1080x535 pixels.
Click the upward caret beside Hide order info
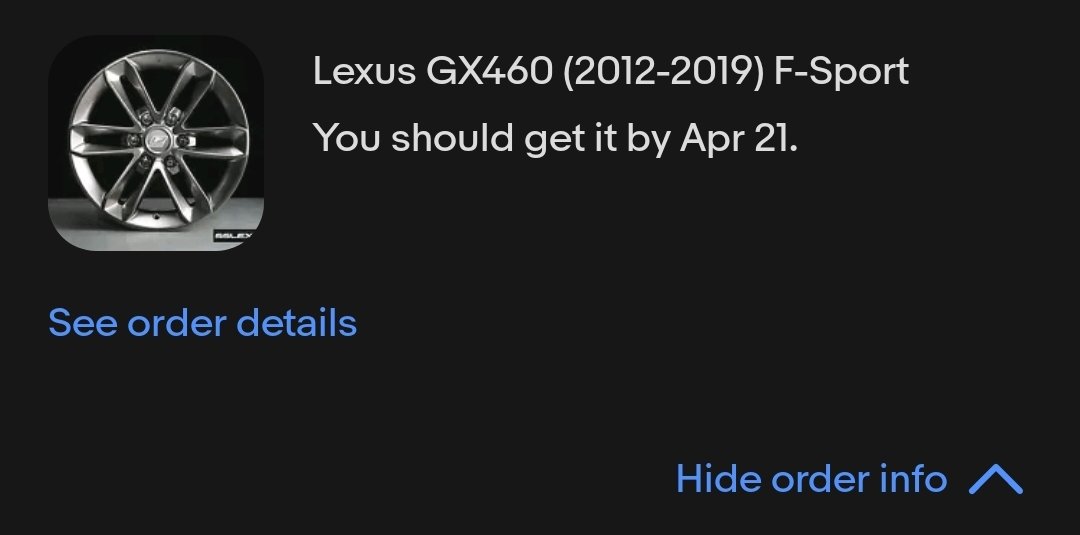[x=995, y=479]
